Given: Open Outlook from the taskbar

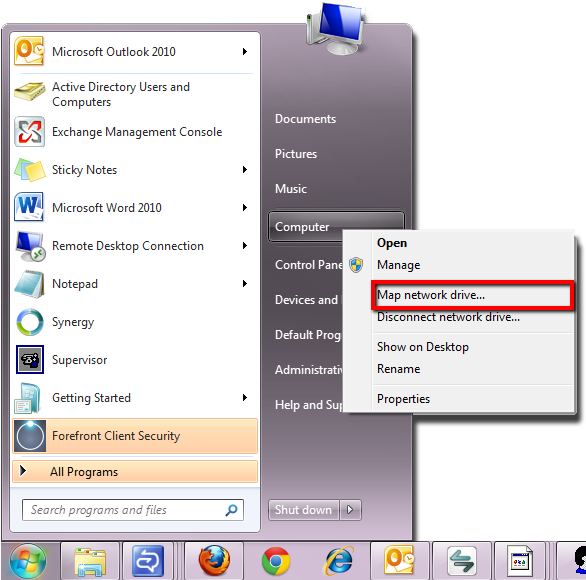Looking at the screenshot, I should coord(400,560).
